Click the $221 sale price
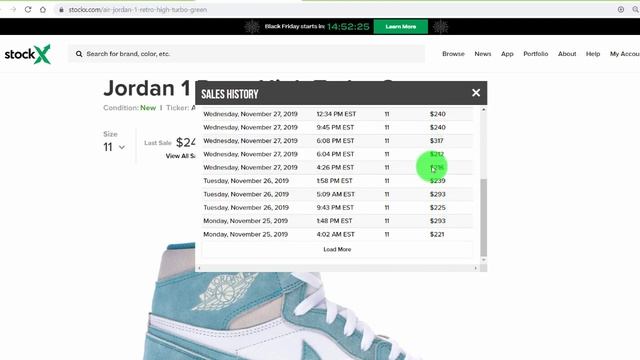 click(437, 234)
